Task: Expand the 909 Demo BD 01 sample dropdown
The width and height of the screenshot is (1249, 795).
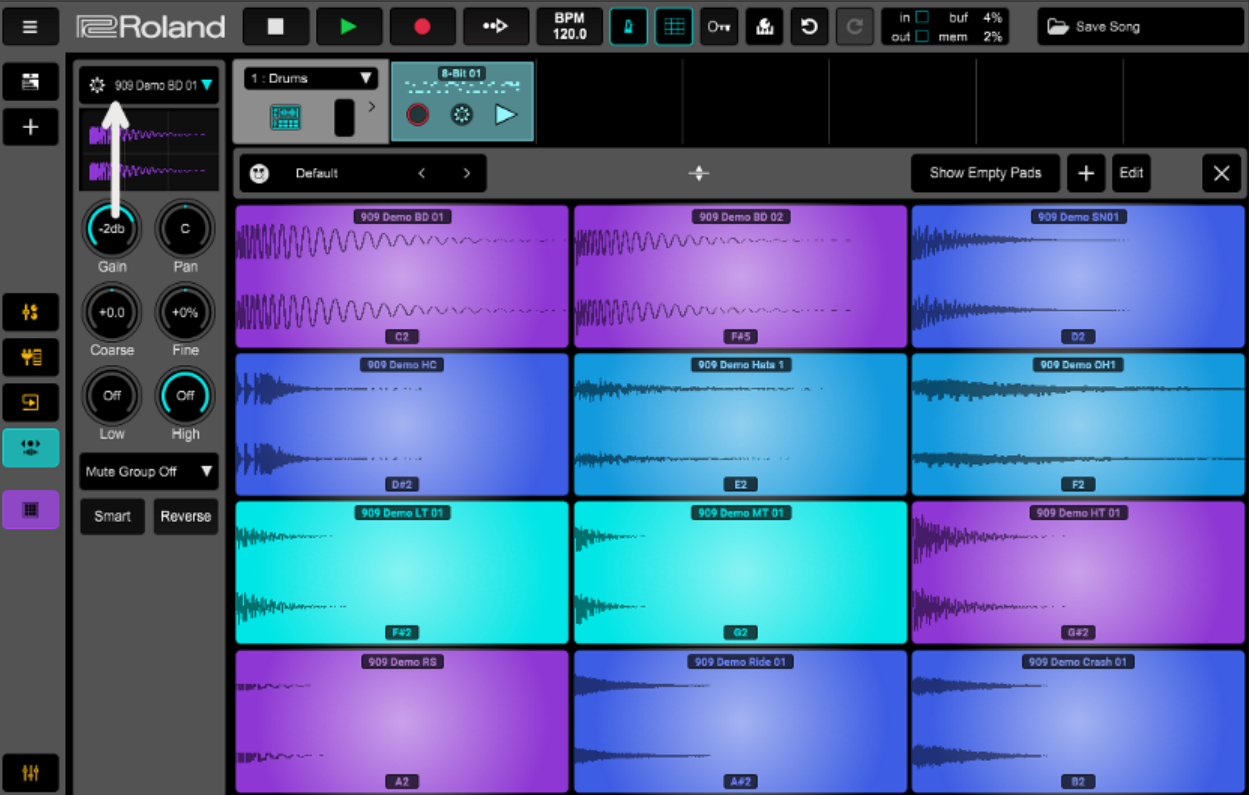Action: pyautogui.click(x=206, y=86)
